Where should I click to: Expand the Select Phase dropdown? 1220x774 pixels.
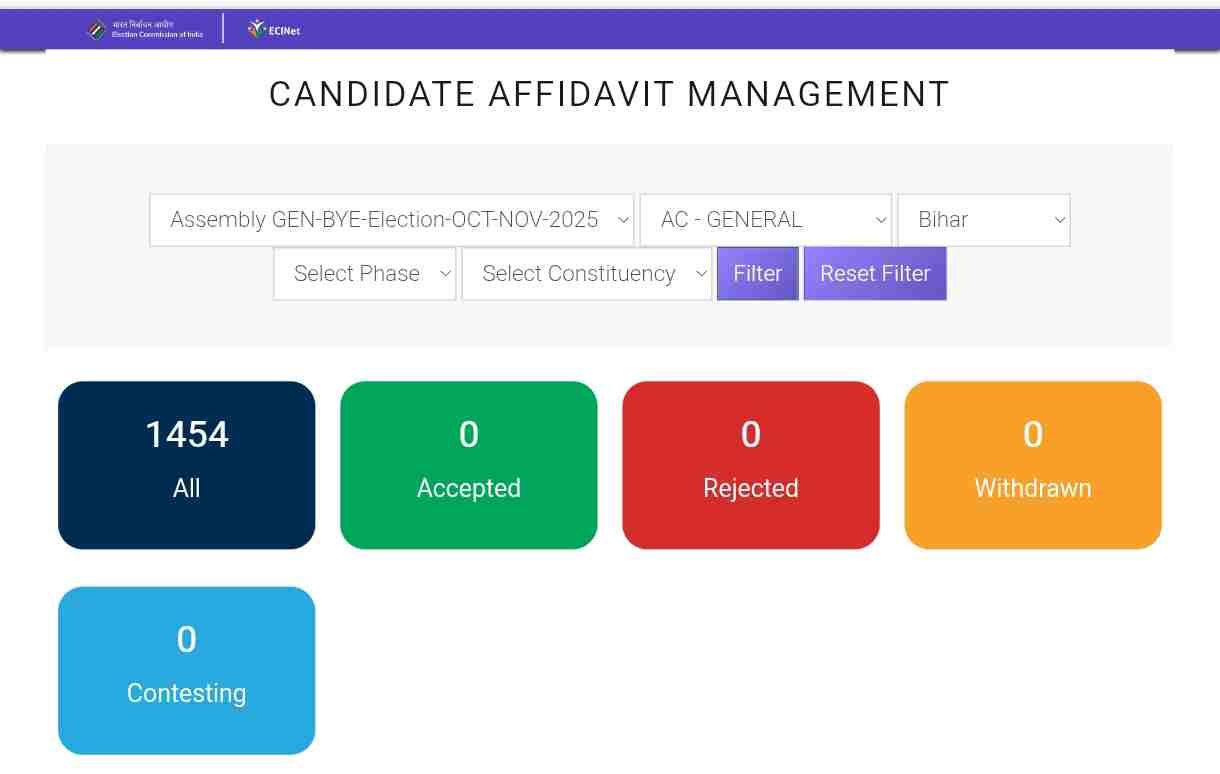[x=364, y=274]
